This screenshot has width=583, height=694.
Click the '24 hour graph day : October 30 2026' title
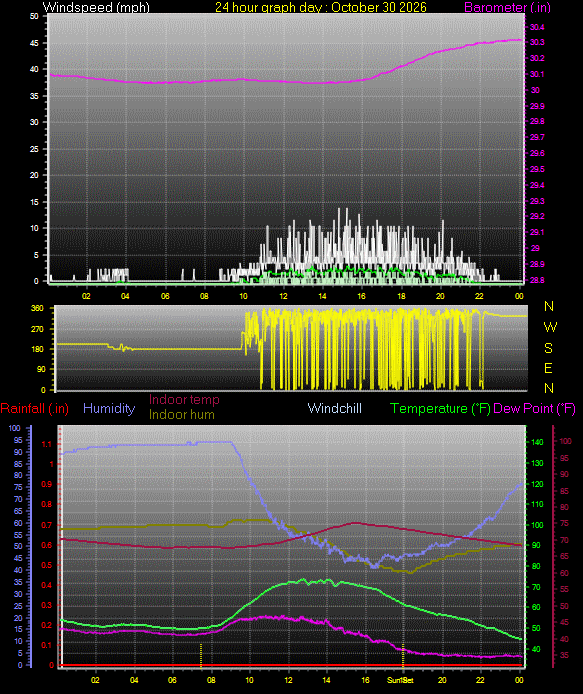(x=321, y=8)
